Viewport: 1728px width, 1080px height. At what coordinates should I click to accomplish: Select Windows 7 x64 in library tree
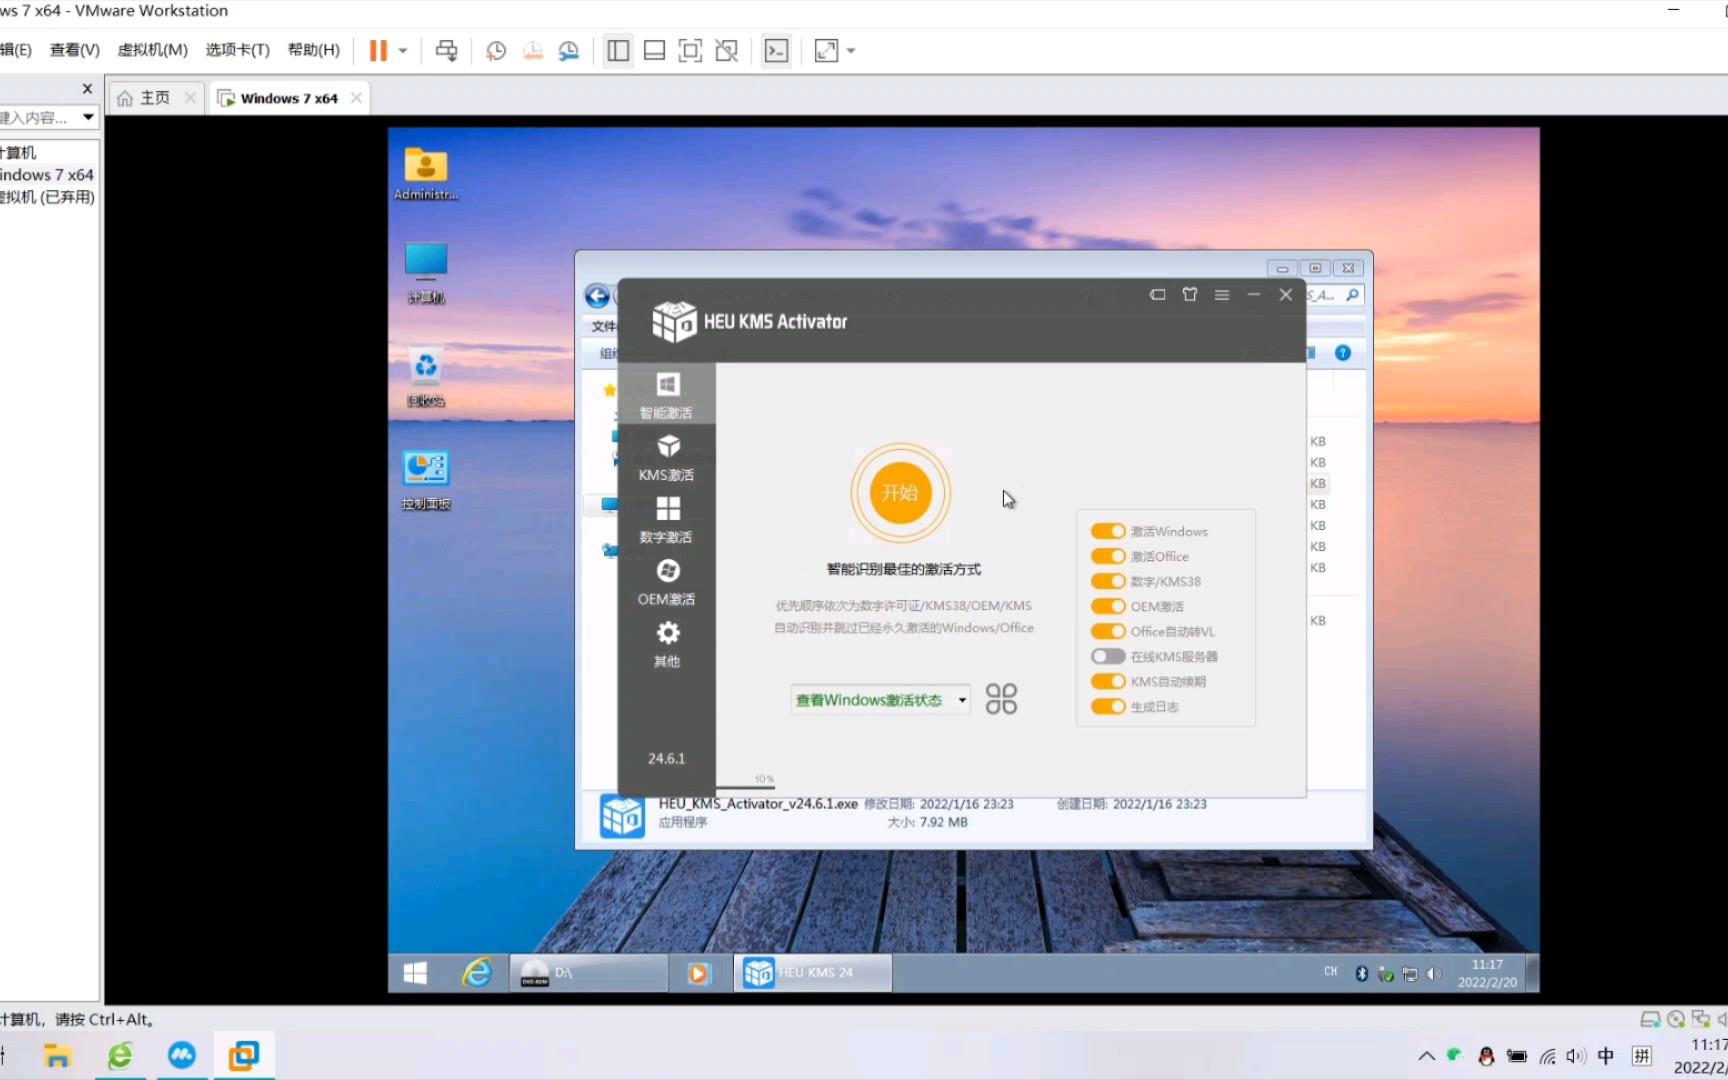(47, 174)
